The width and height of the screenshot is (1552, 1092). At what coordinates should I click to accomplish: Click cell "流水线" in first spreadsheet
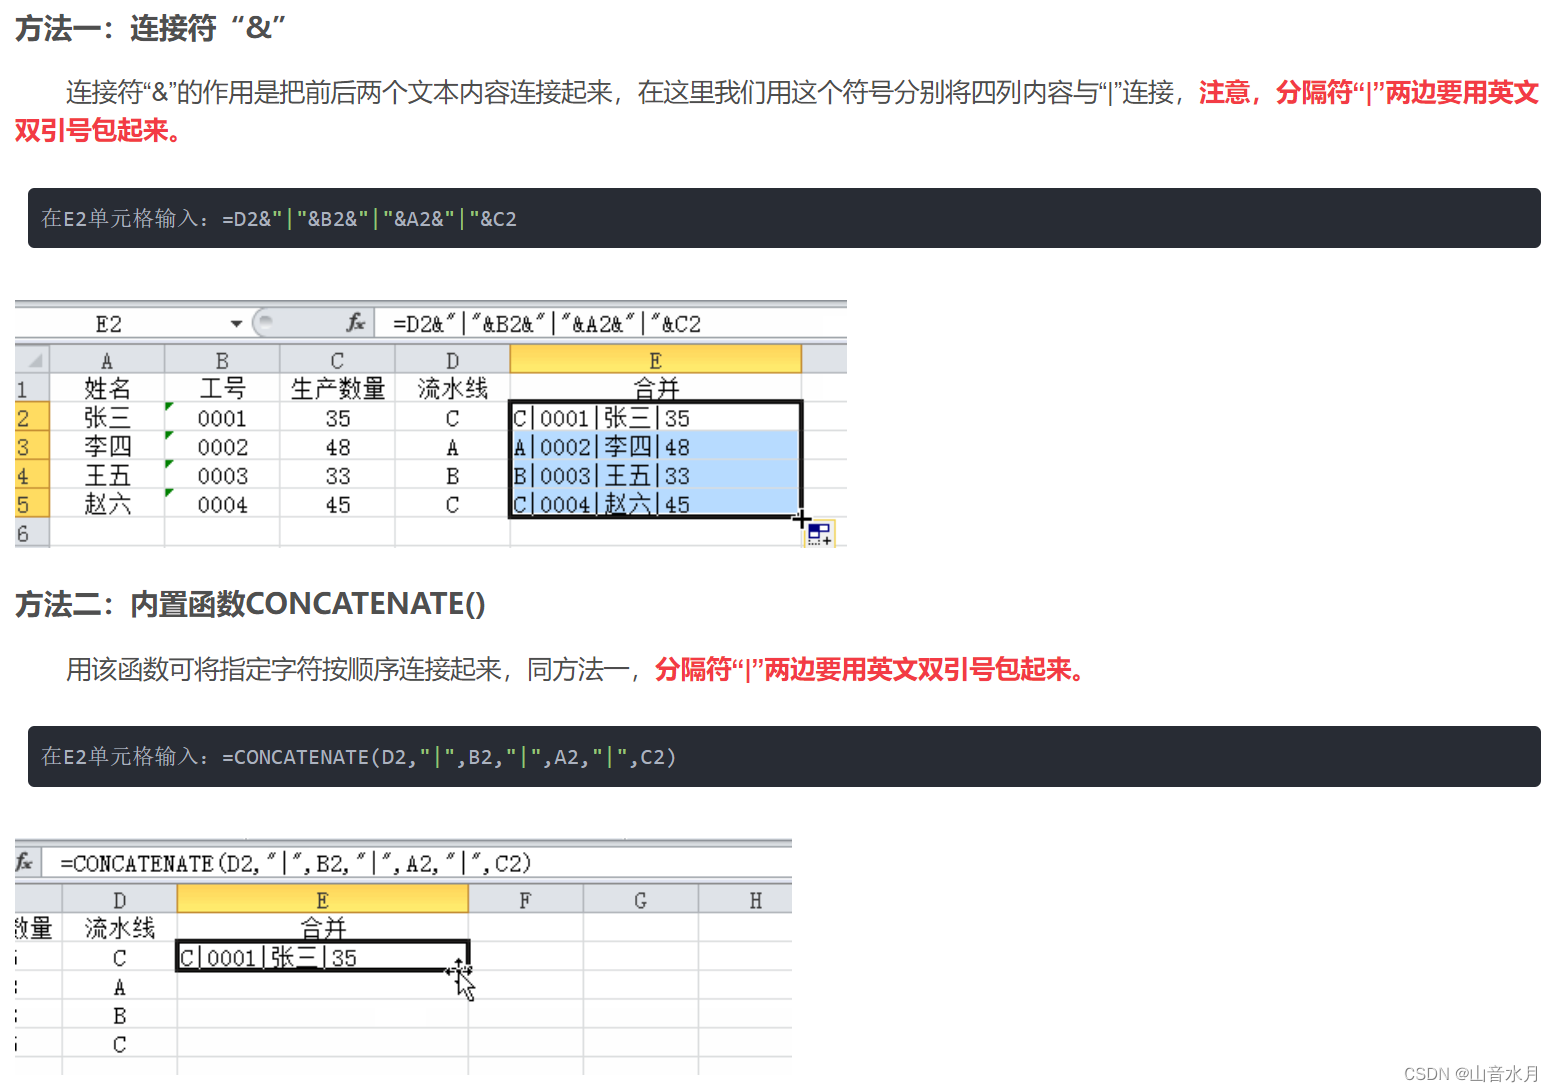click(452, 388)
